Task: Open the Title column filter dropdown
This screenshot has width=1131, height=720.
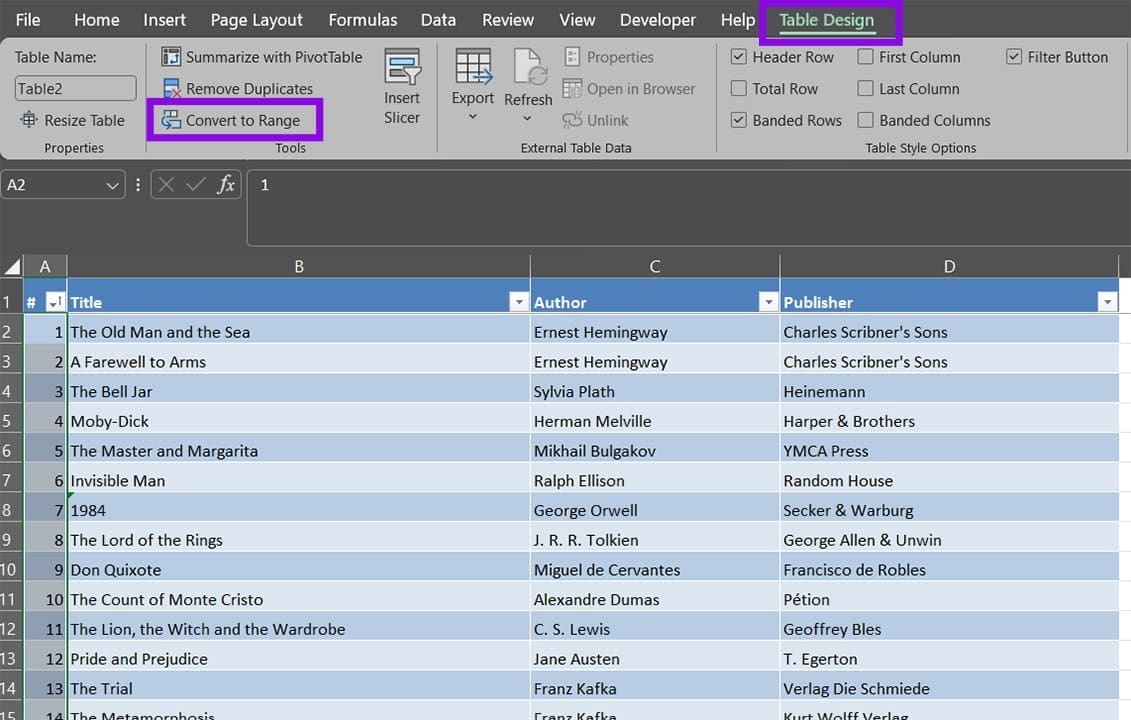Action: pos(519,302)
